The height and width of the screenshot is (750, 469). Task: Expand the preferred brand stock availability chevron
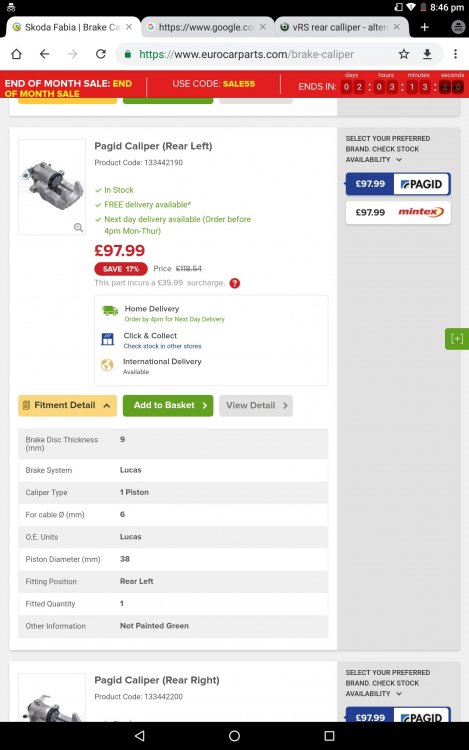click(399, 160)
